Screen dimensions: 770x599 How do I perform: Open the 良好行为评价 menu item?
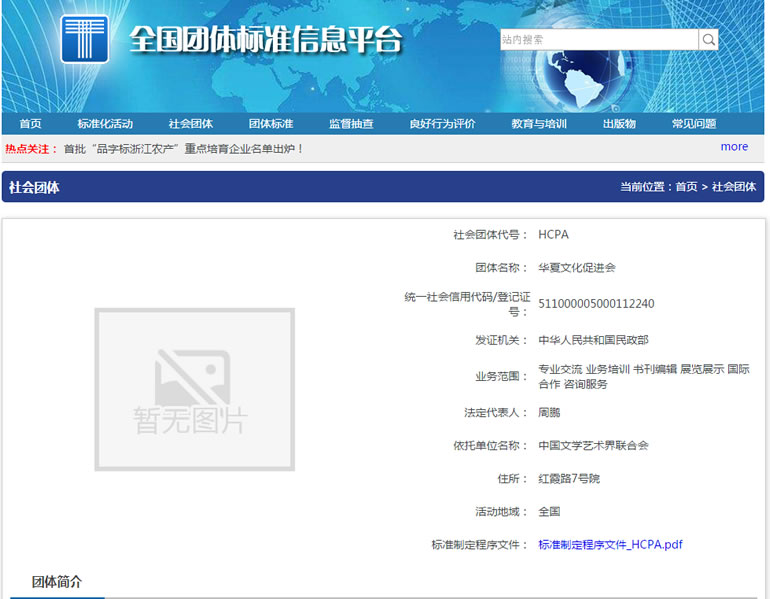(442, 124)
